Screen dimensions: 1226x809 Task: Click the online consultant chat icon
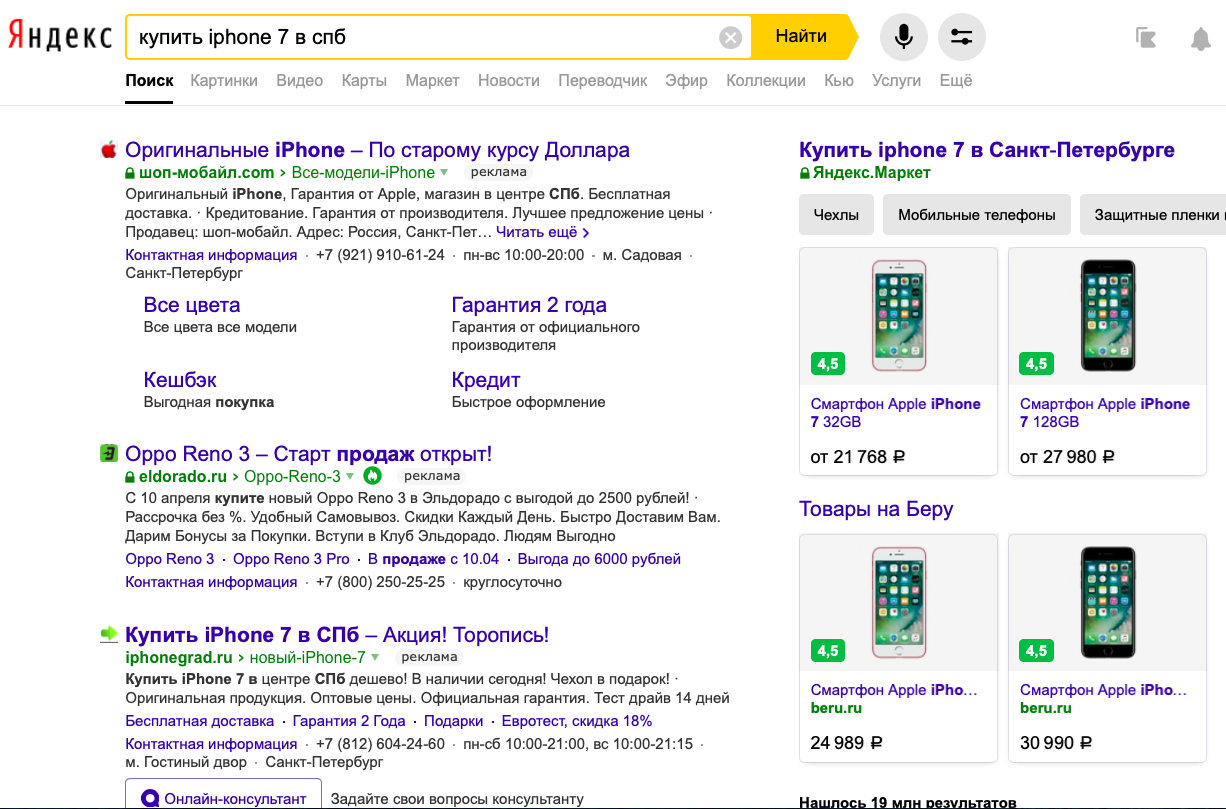coord(150,799)
